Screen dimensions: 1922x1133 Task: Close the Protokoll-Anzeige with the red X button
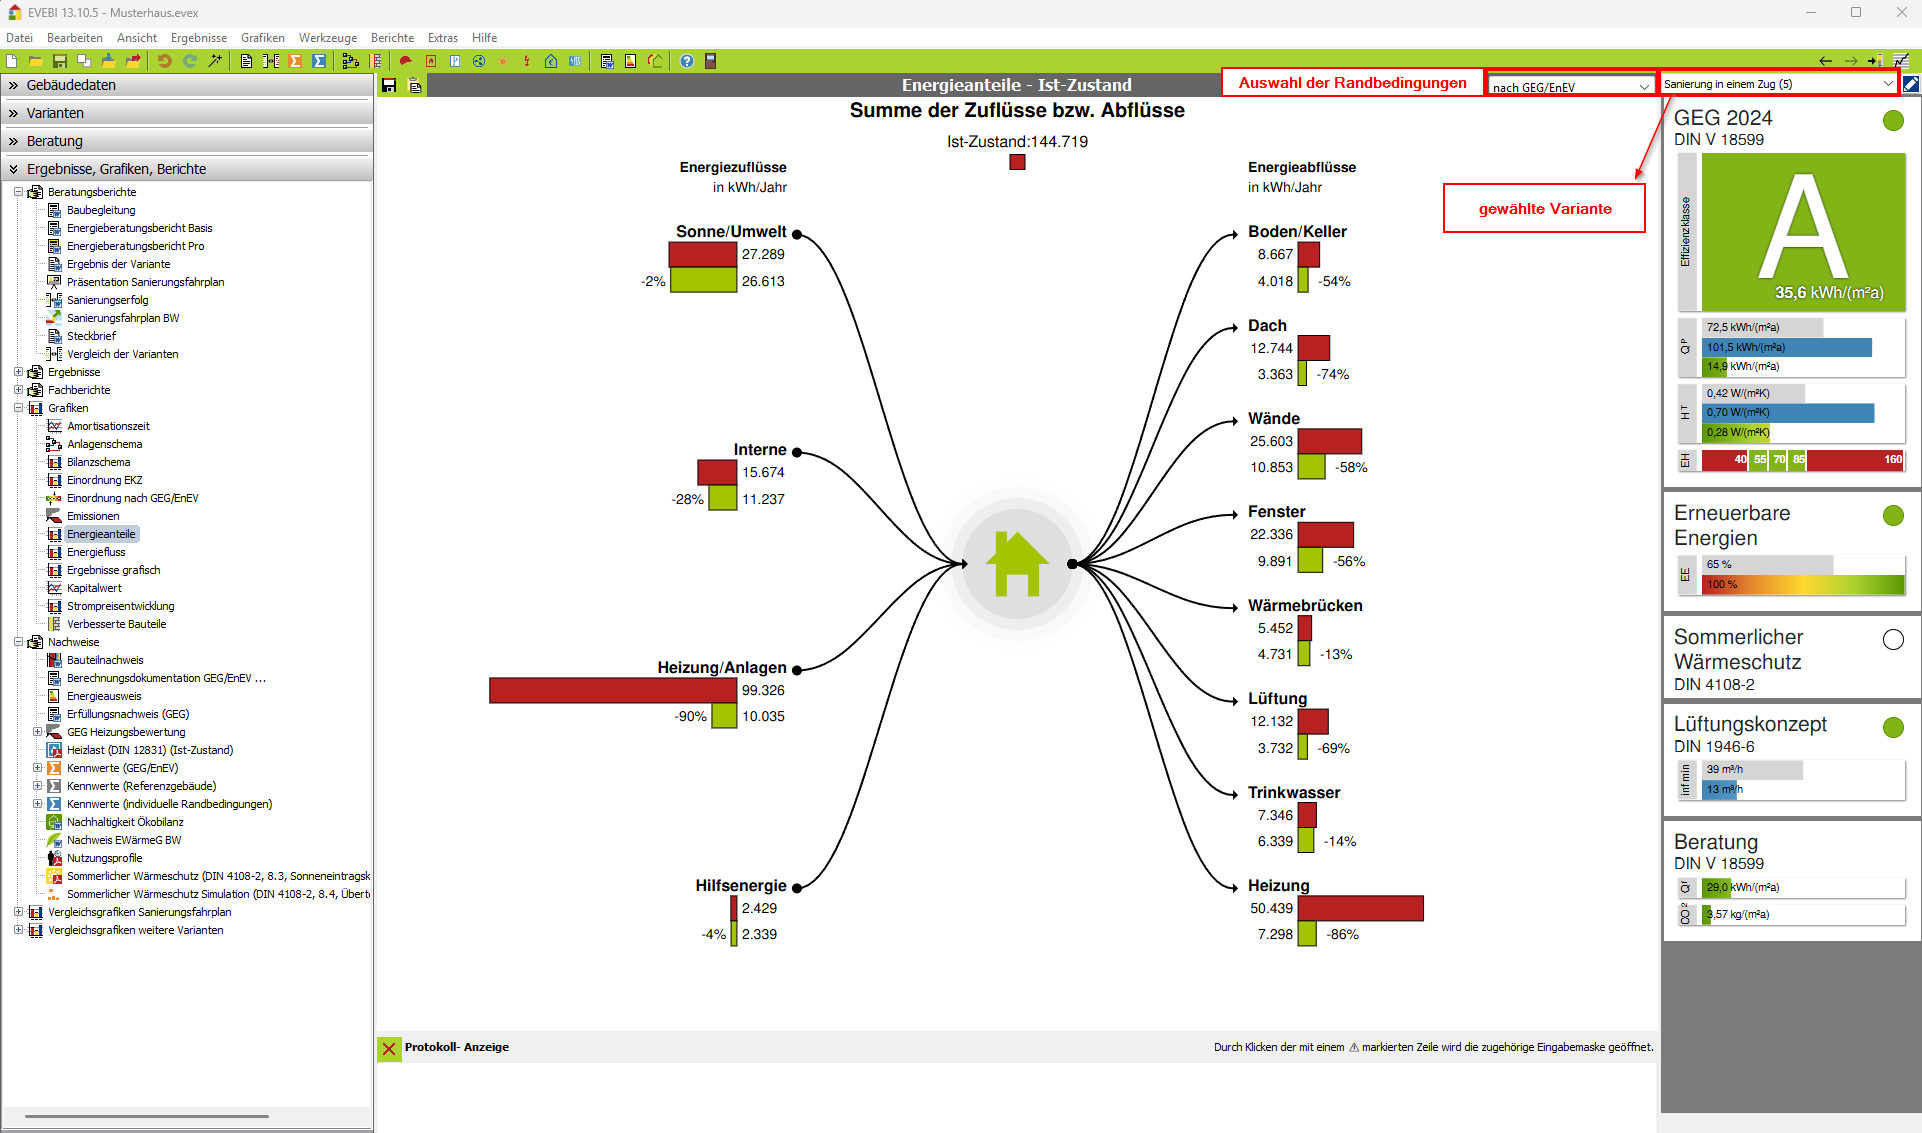pyautogui.click(x=389, y=1048)
